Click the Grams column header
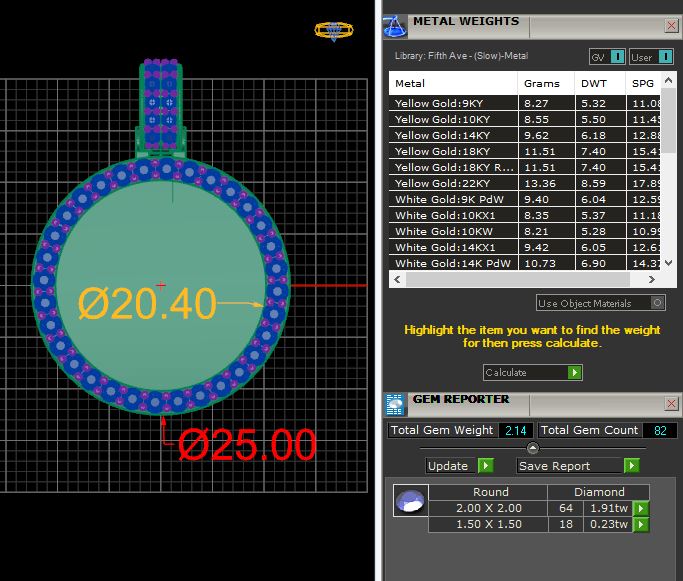 (542, 84)
